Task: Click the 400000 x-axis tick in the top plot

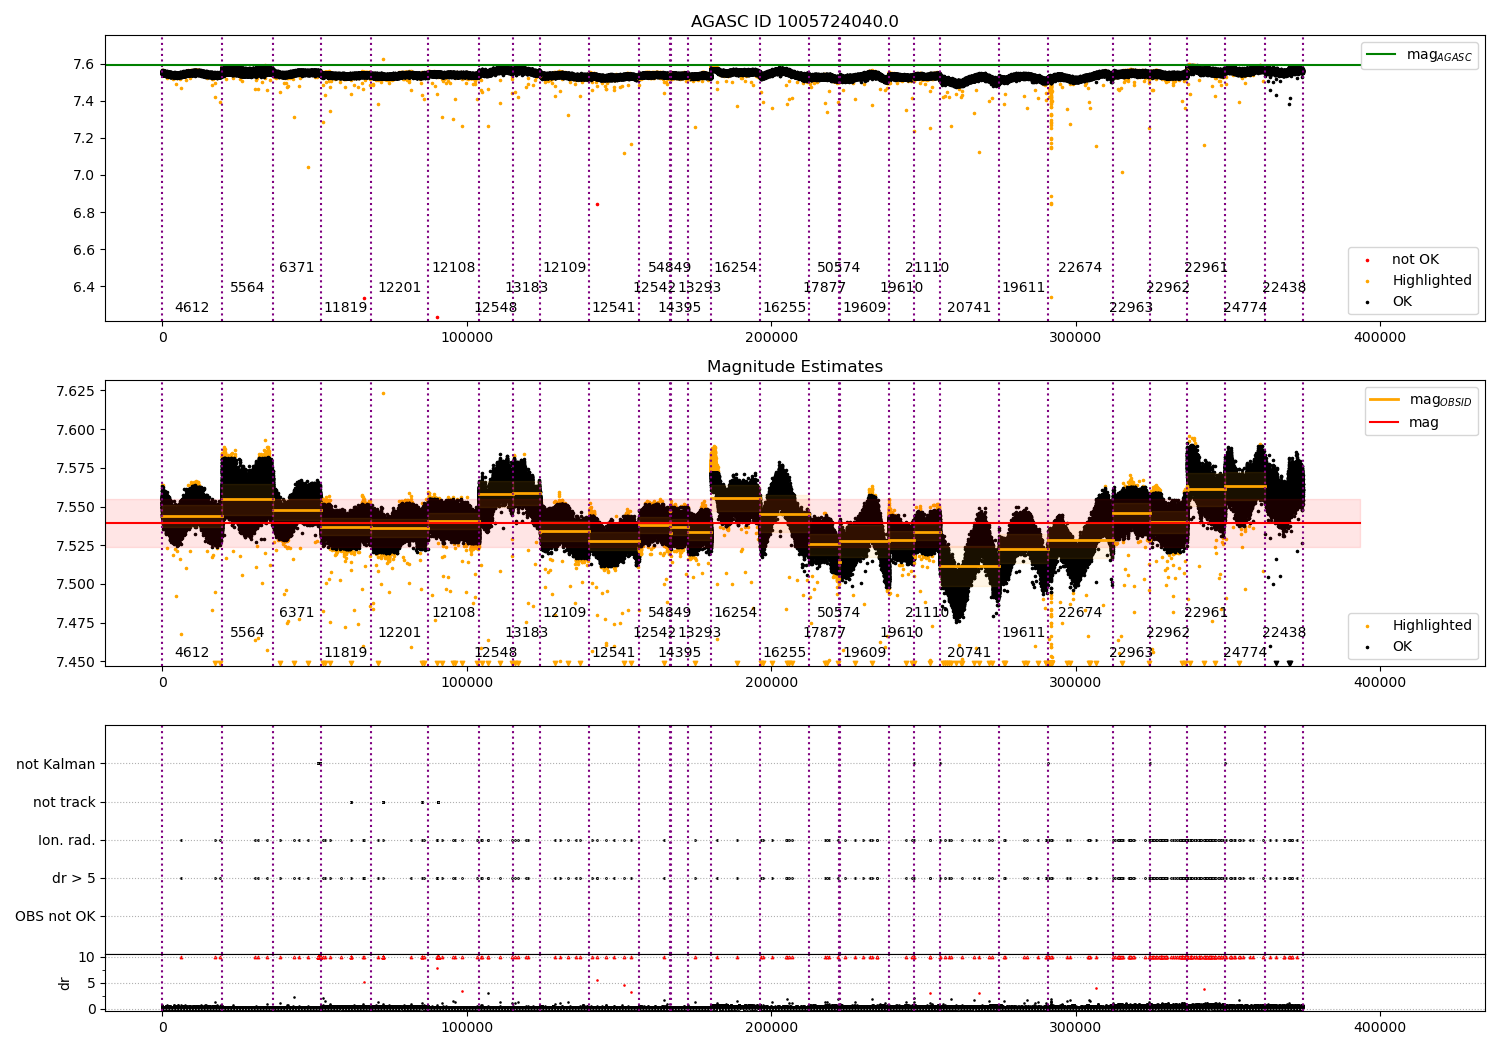Action: (x=1379, y=338)
